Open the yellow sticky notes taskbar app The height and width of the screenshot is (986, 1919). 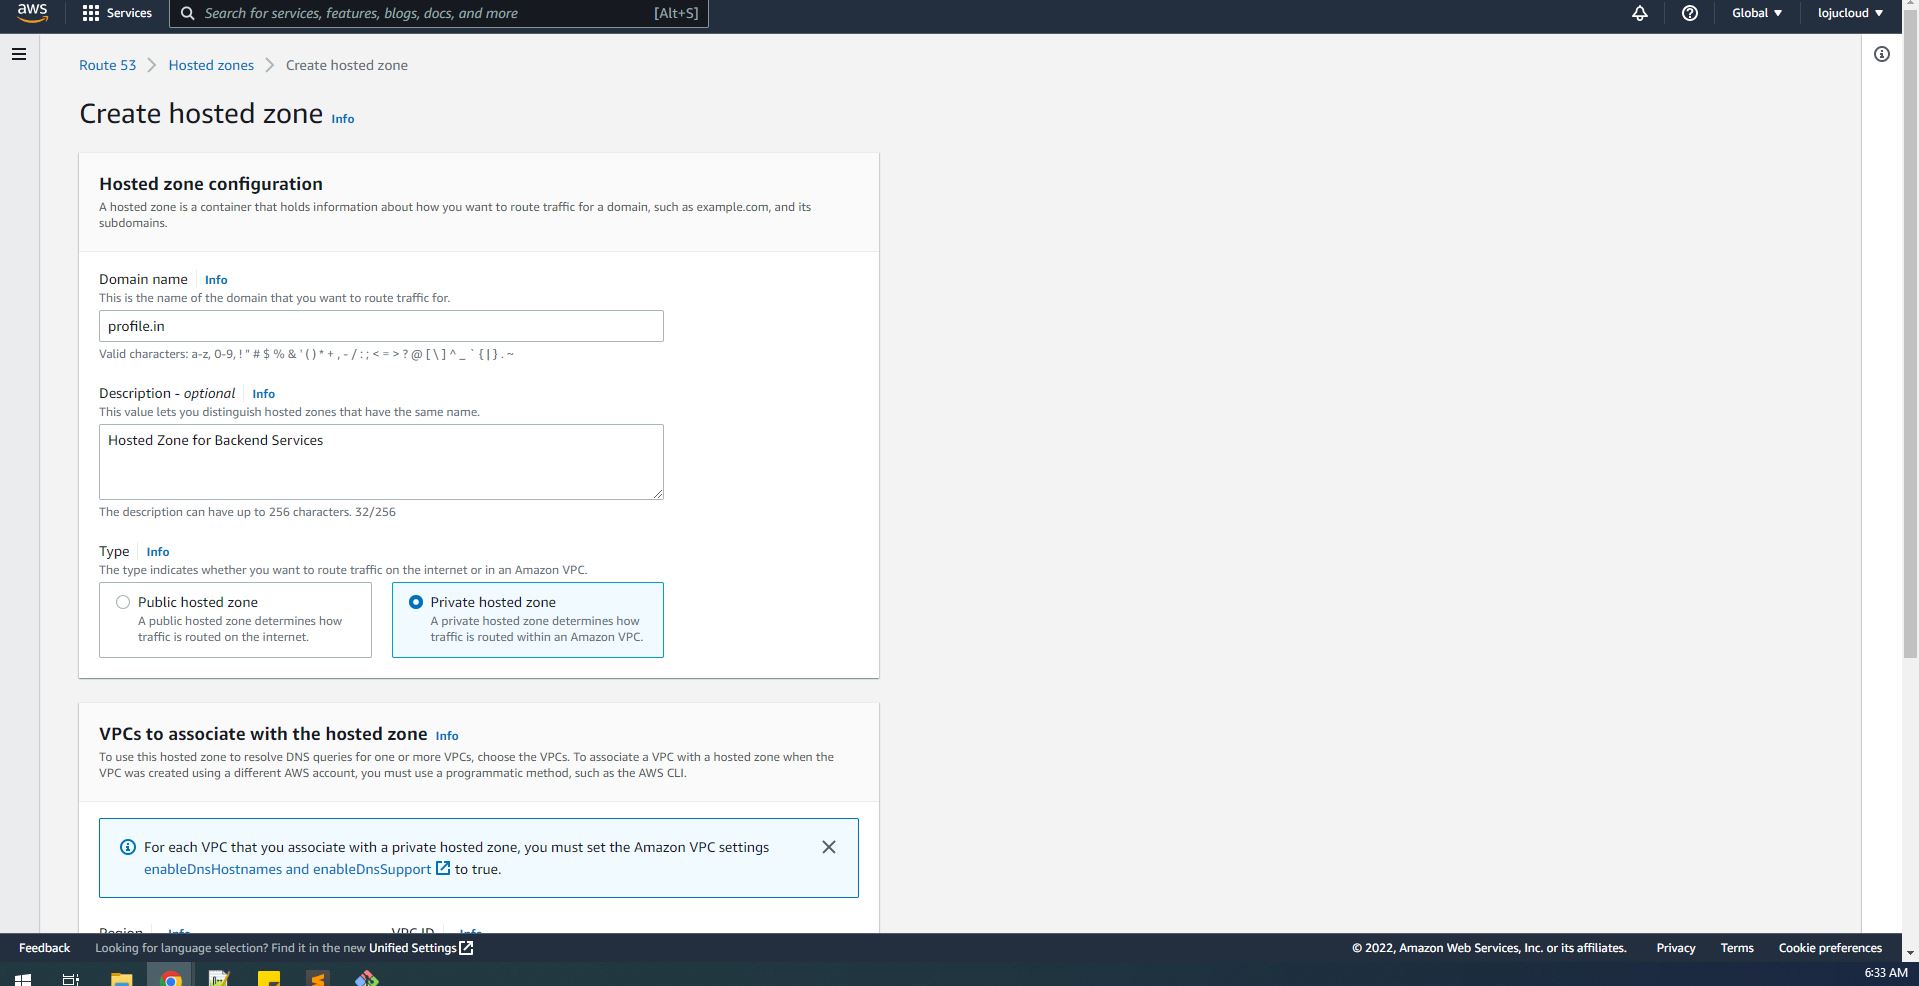(269, 977)
